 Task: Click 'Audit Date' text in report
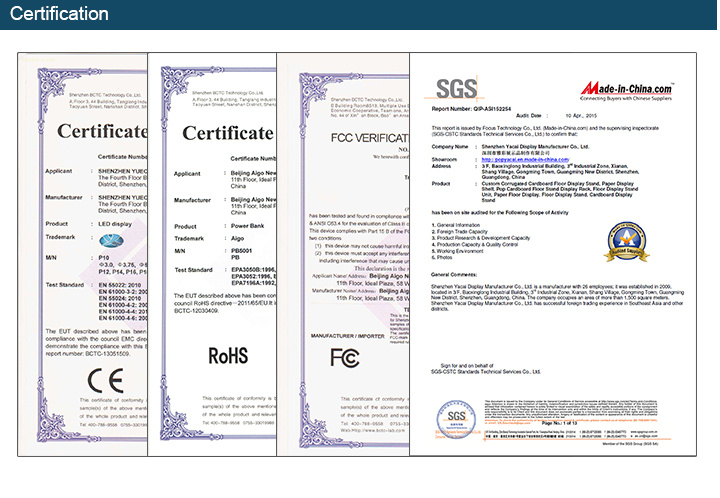529,116
